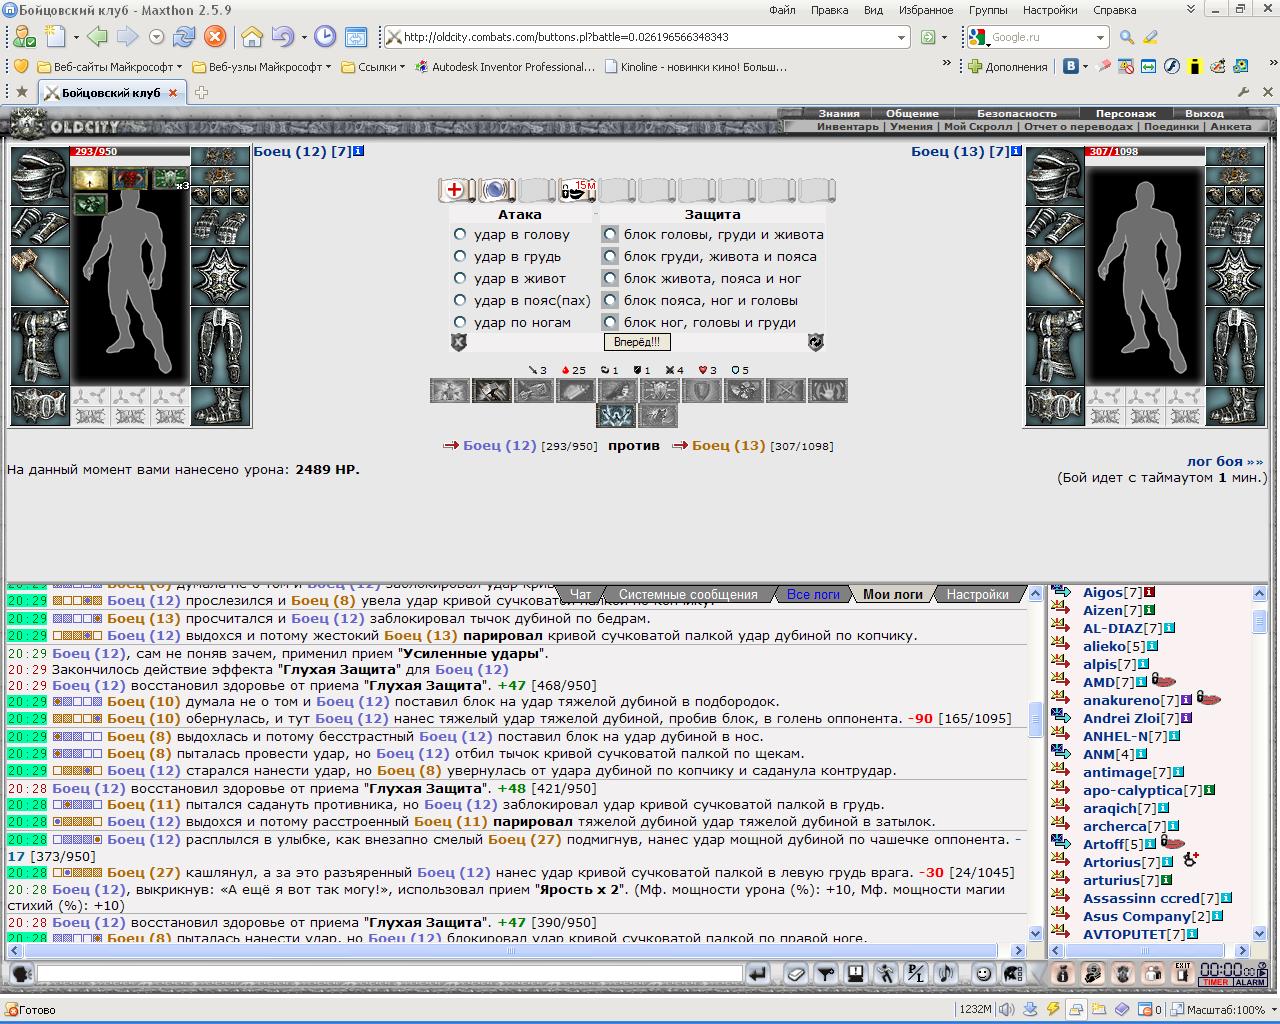Click the eraser clear-chat icon
1280x1024 pixels.
click(x=795, y=973)
